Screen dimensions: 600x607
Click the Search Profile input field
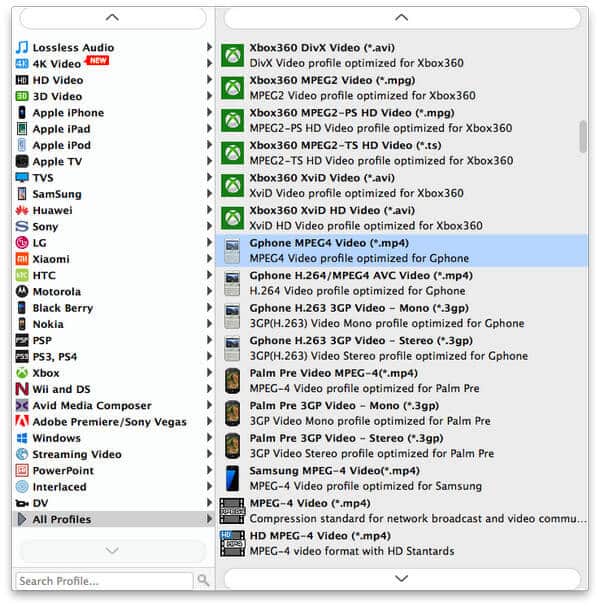tap(104, 580)
